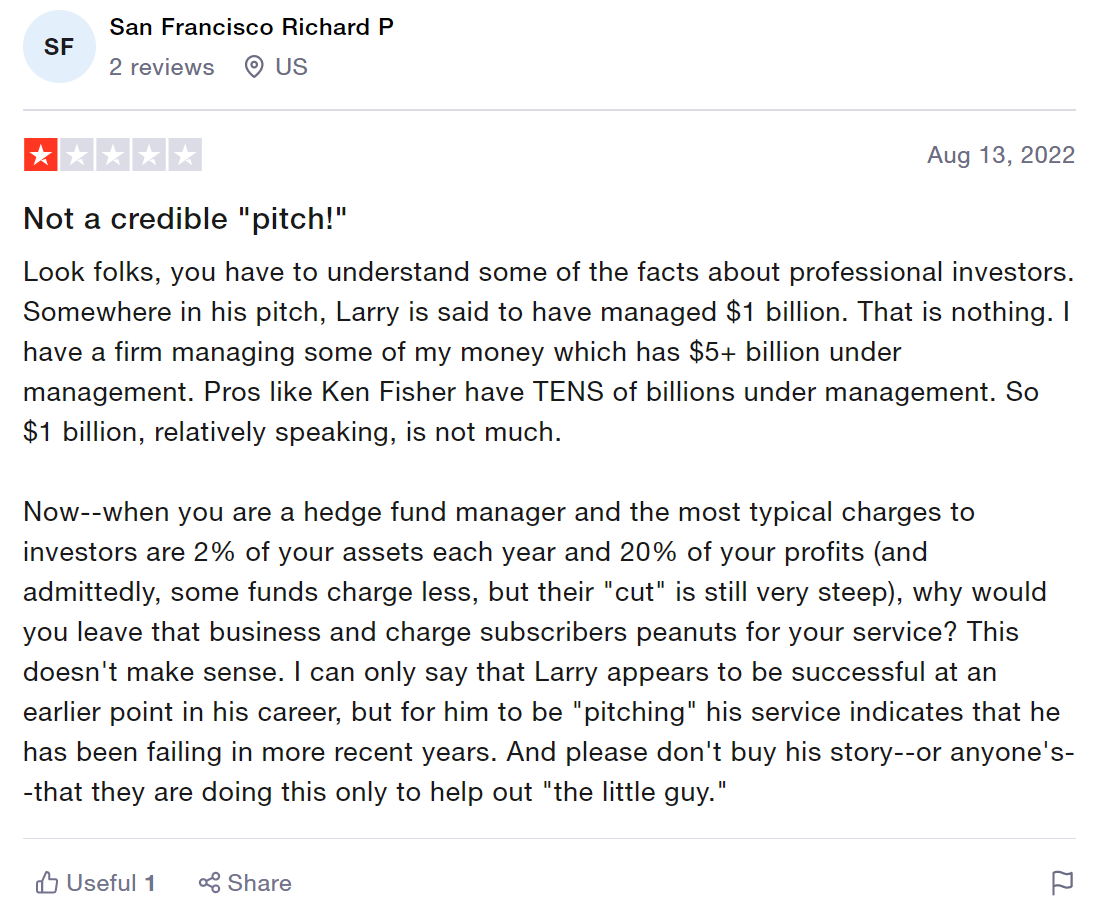This screenshot has width=1102, height=922.
Task: Click the Share button text
Action: pyautogui.click(x=259, y=883)
